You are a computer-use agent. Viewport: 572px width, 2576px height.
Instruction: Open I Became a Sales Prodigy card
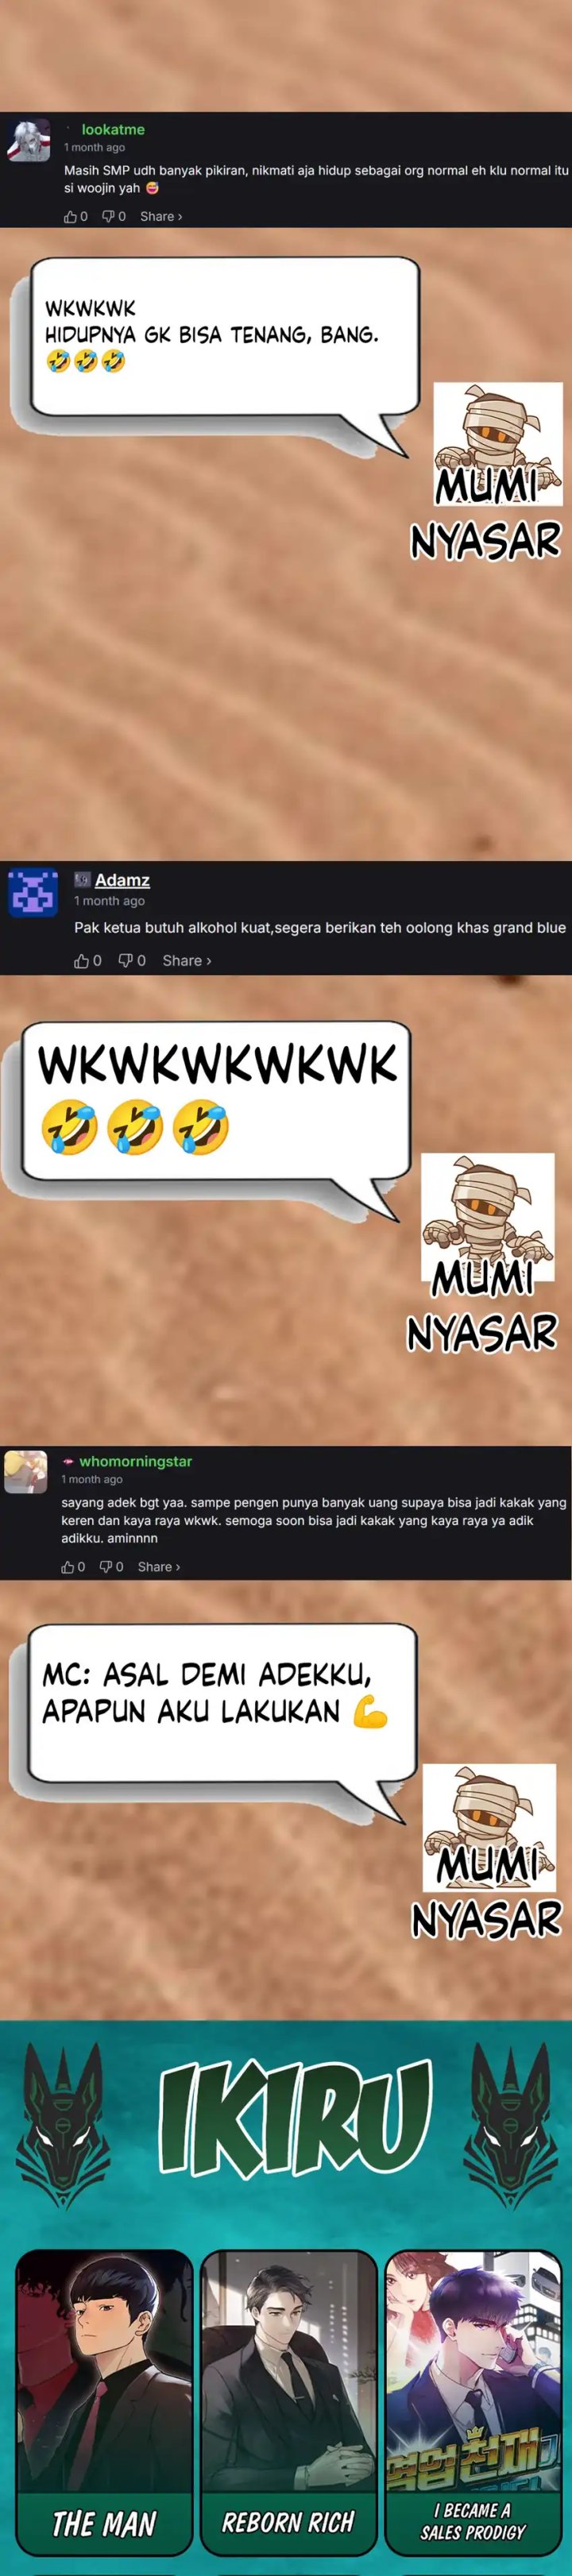pos(473,2415)
